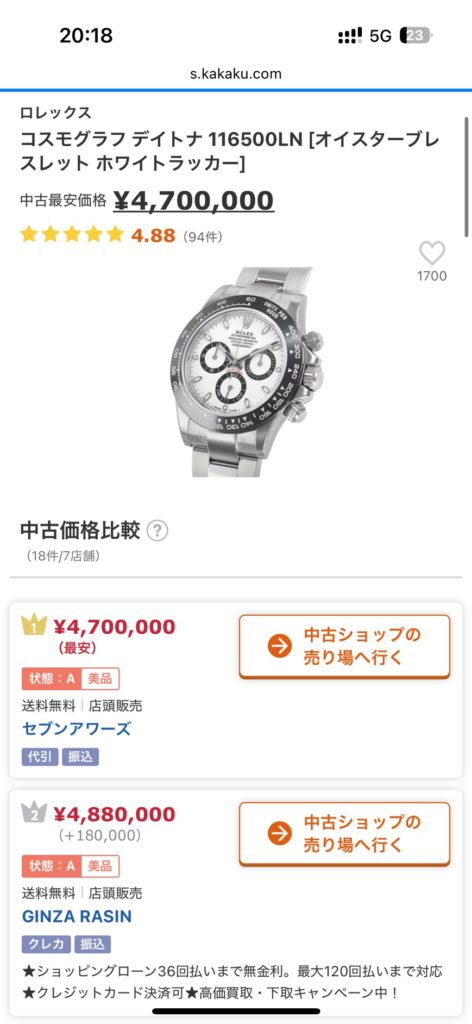Tap the silver crown rank 2 icon
This screenshot has height=1024, width=472.
(34, 812)
